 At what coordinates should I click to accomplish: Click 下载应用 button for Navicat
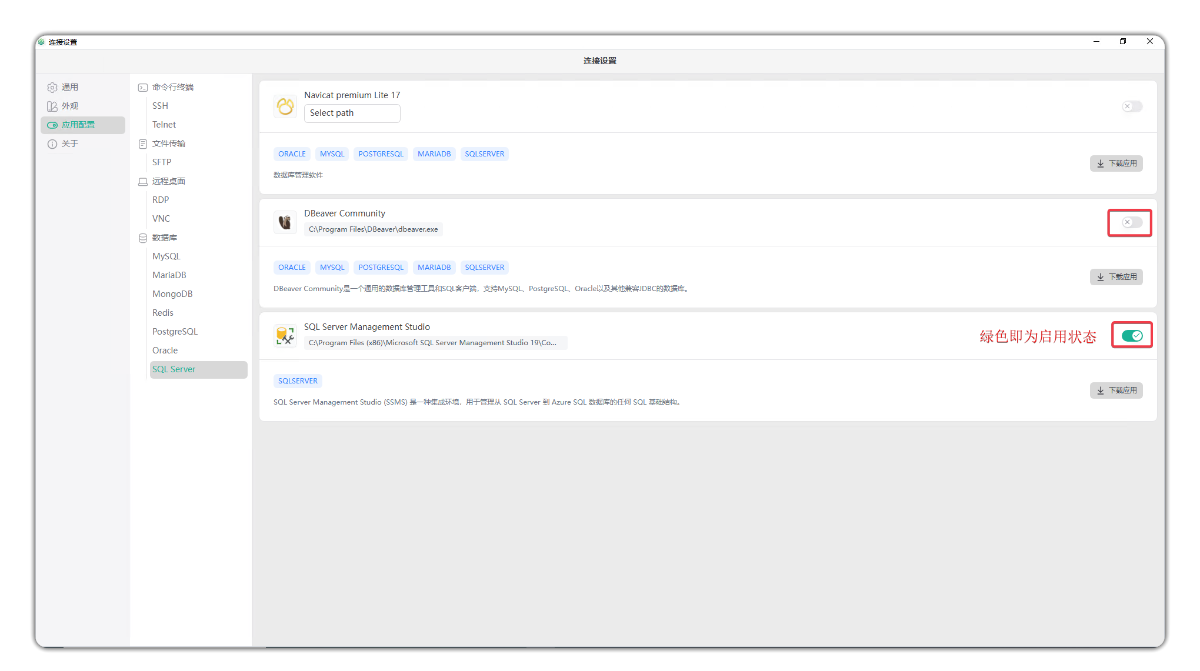(x=1116, y=164)
